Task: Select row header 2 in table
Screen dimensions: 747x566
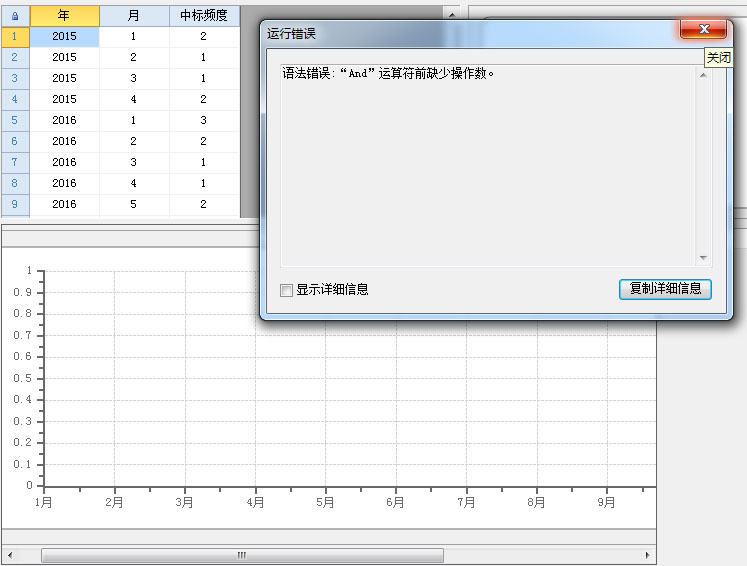Action: (x=15, y=58)
